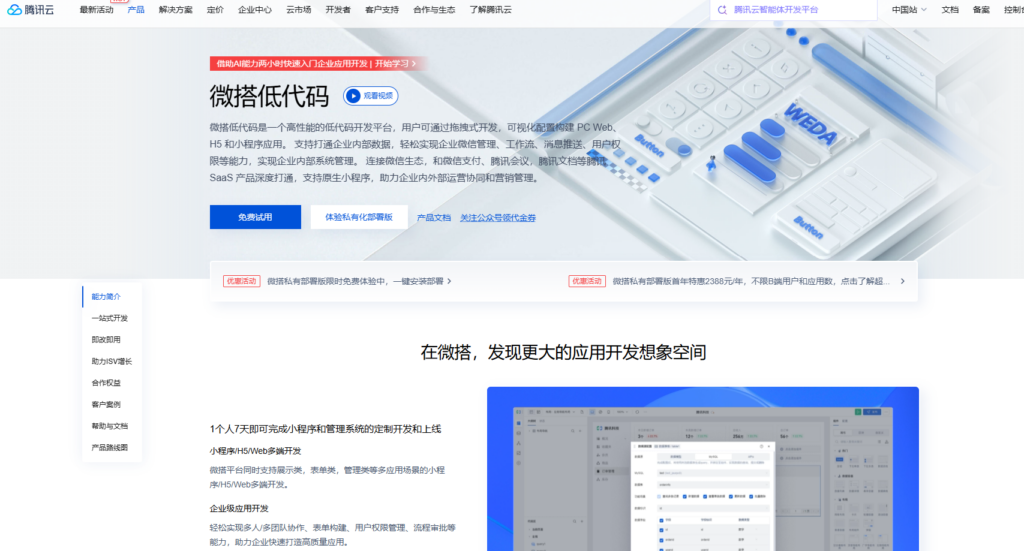Click the search magnifier icon

[722, 9]
